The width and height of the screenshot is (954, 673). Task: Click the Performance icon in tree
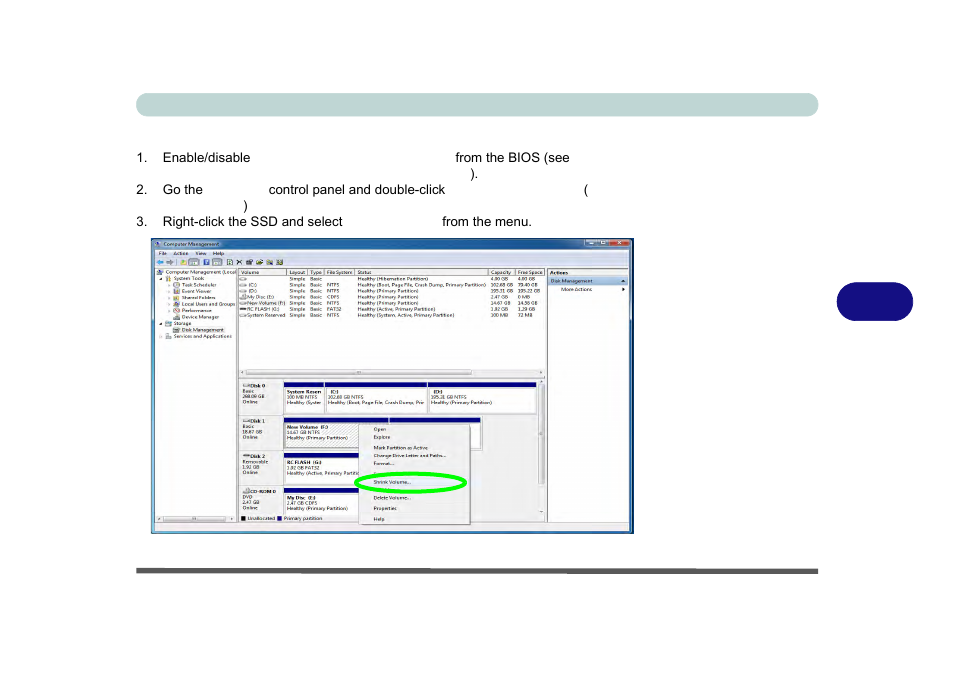tap(176, 310)
